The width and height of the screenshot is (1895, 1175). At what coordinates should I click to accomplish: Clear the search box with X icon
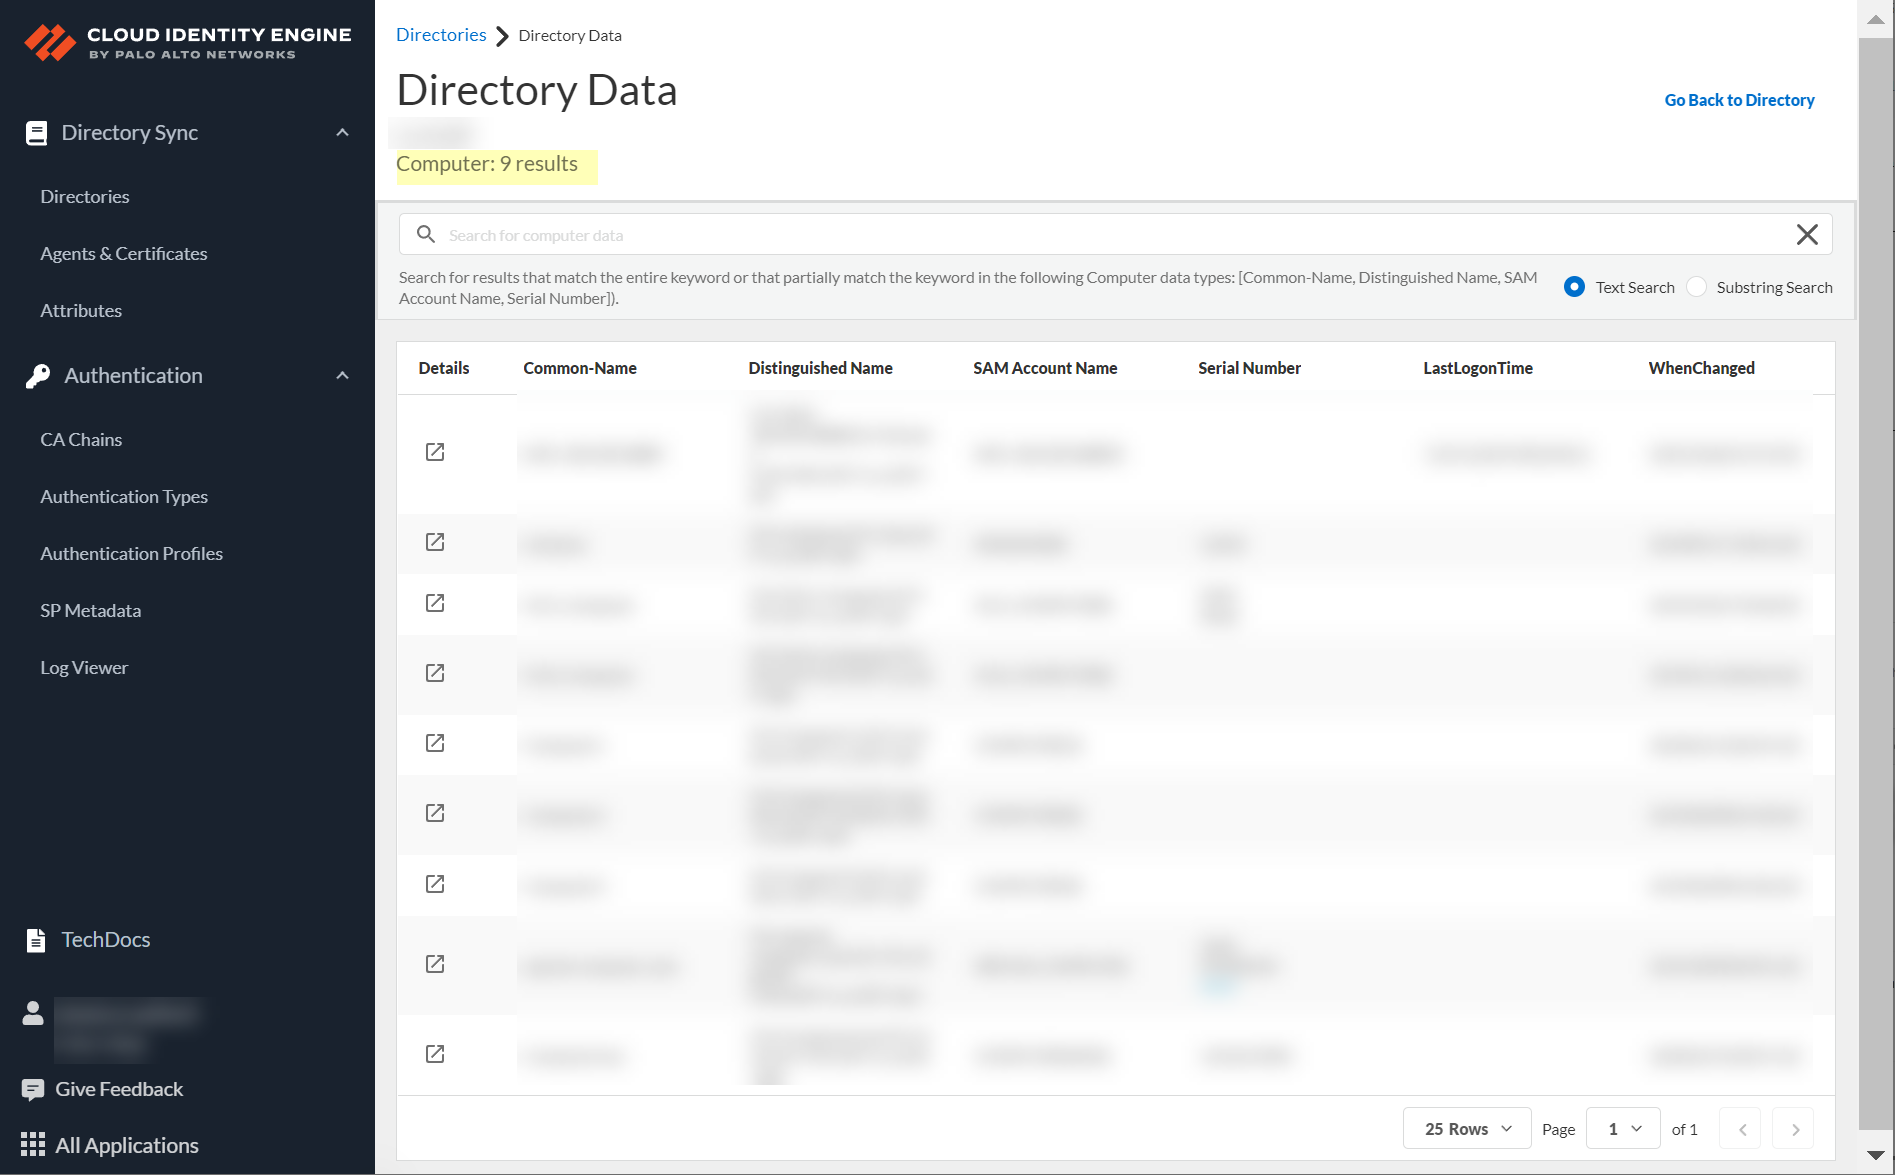coord(1806,235)
